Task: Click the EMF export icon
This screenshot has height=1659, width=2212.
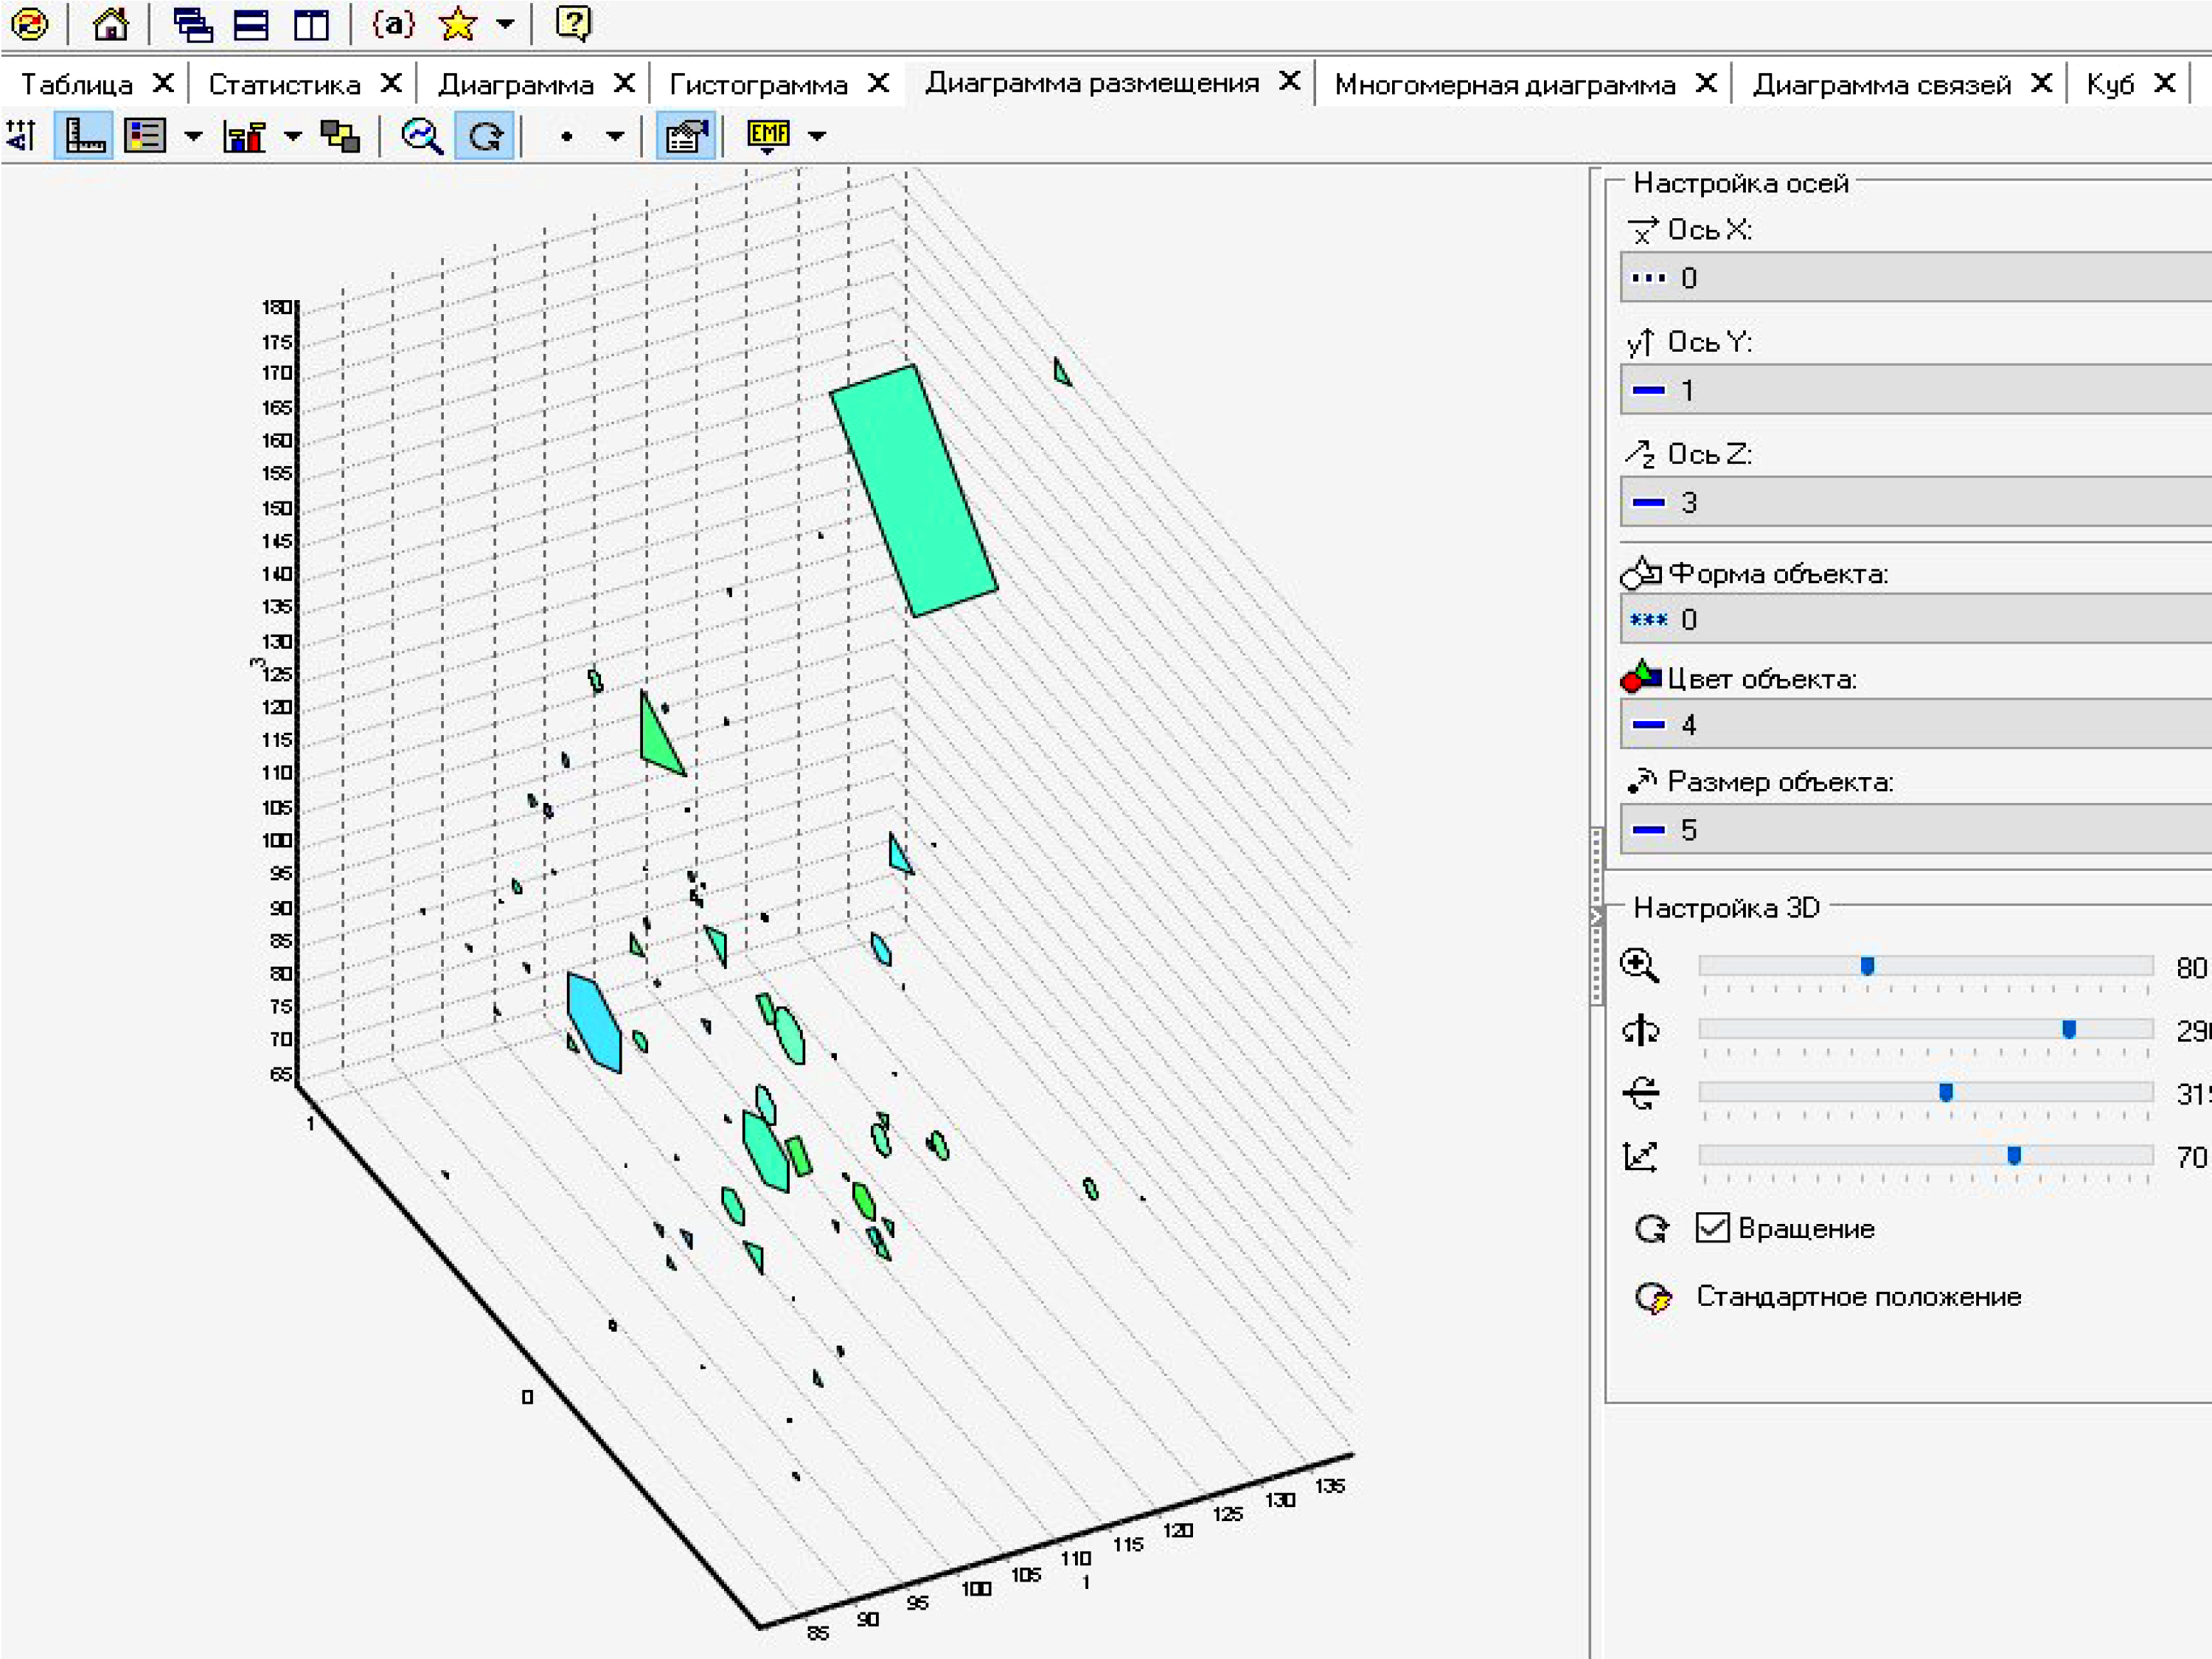Action: click(x=768, y=135)
